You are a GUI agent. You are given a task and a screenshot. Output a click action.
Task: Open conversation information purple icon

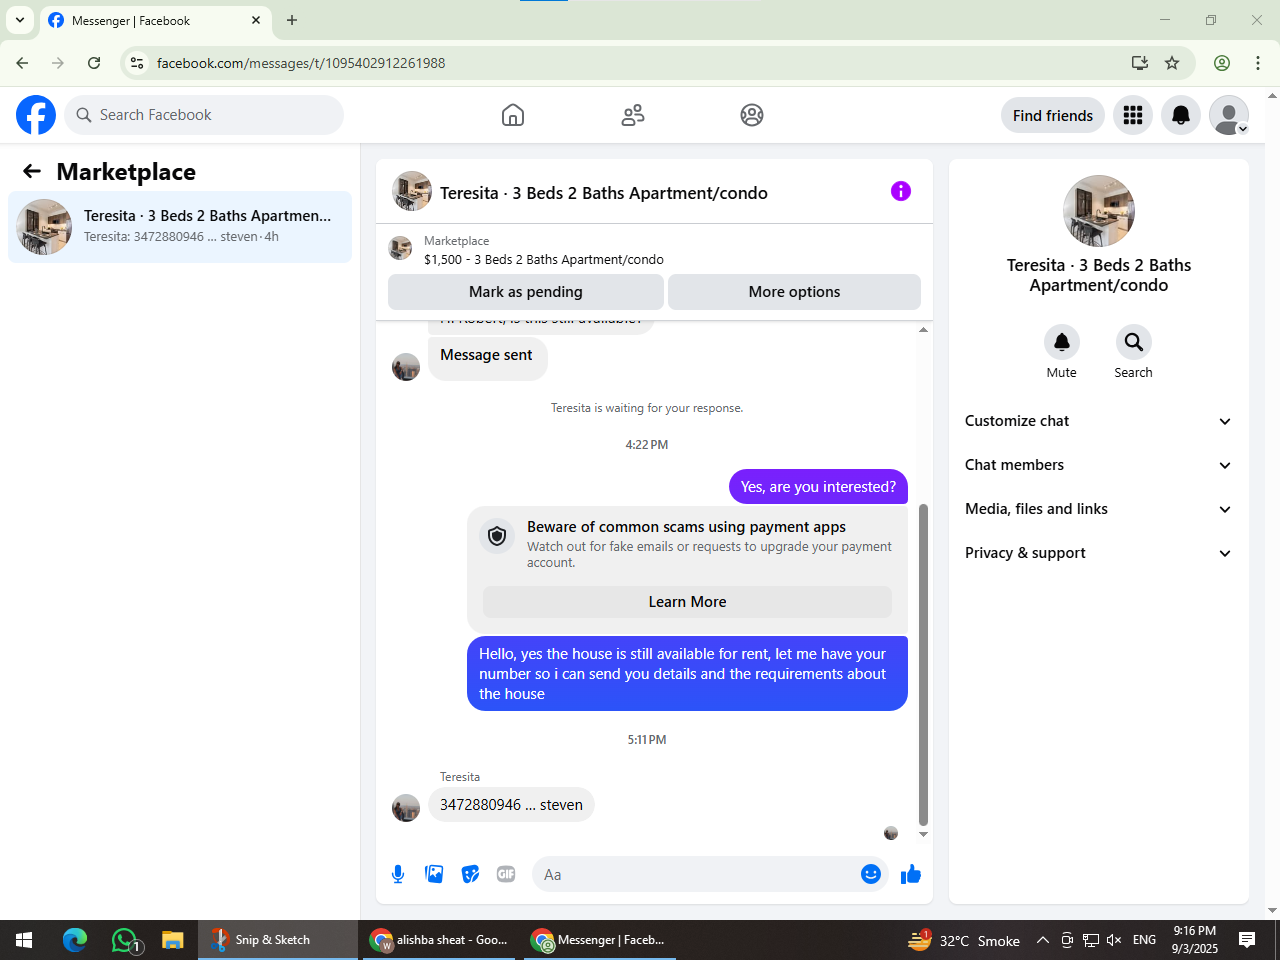(x=901, y=191)
